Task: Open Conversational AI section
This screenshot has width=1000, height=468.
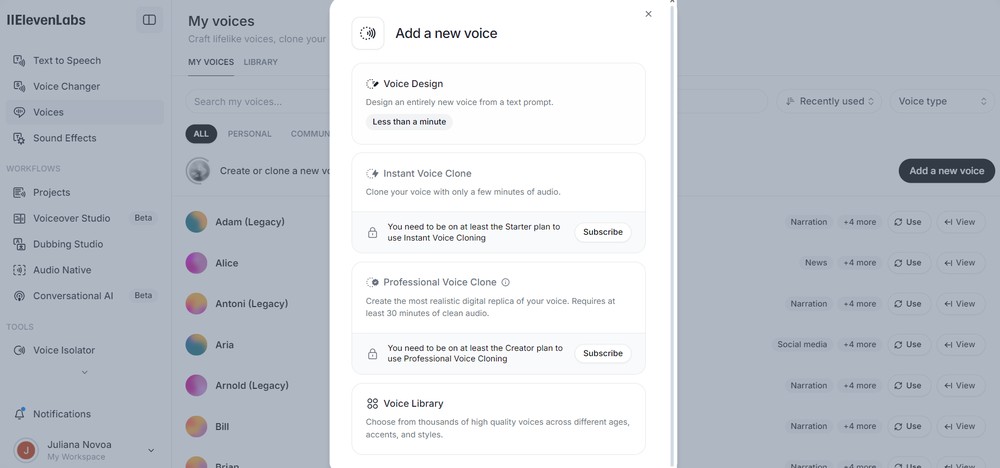Action: click(73, 296)
